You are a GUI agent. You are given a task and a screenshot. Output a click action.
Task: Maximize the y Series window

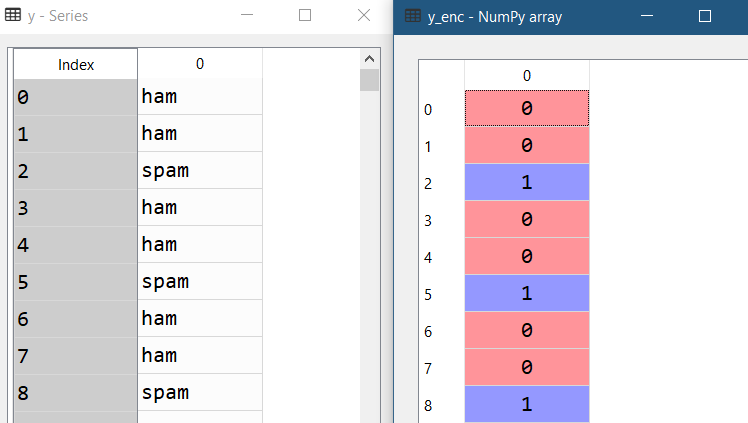tap(305, 15)
